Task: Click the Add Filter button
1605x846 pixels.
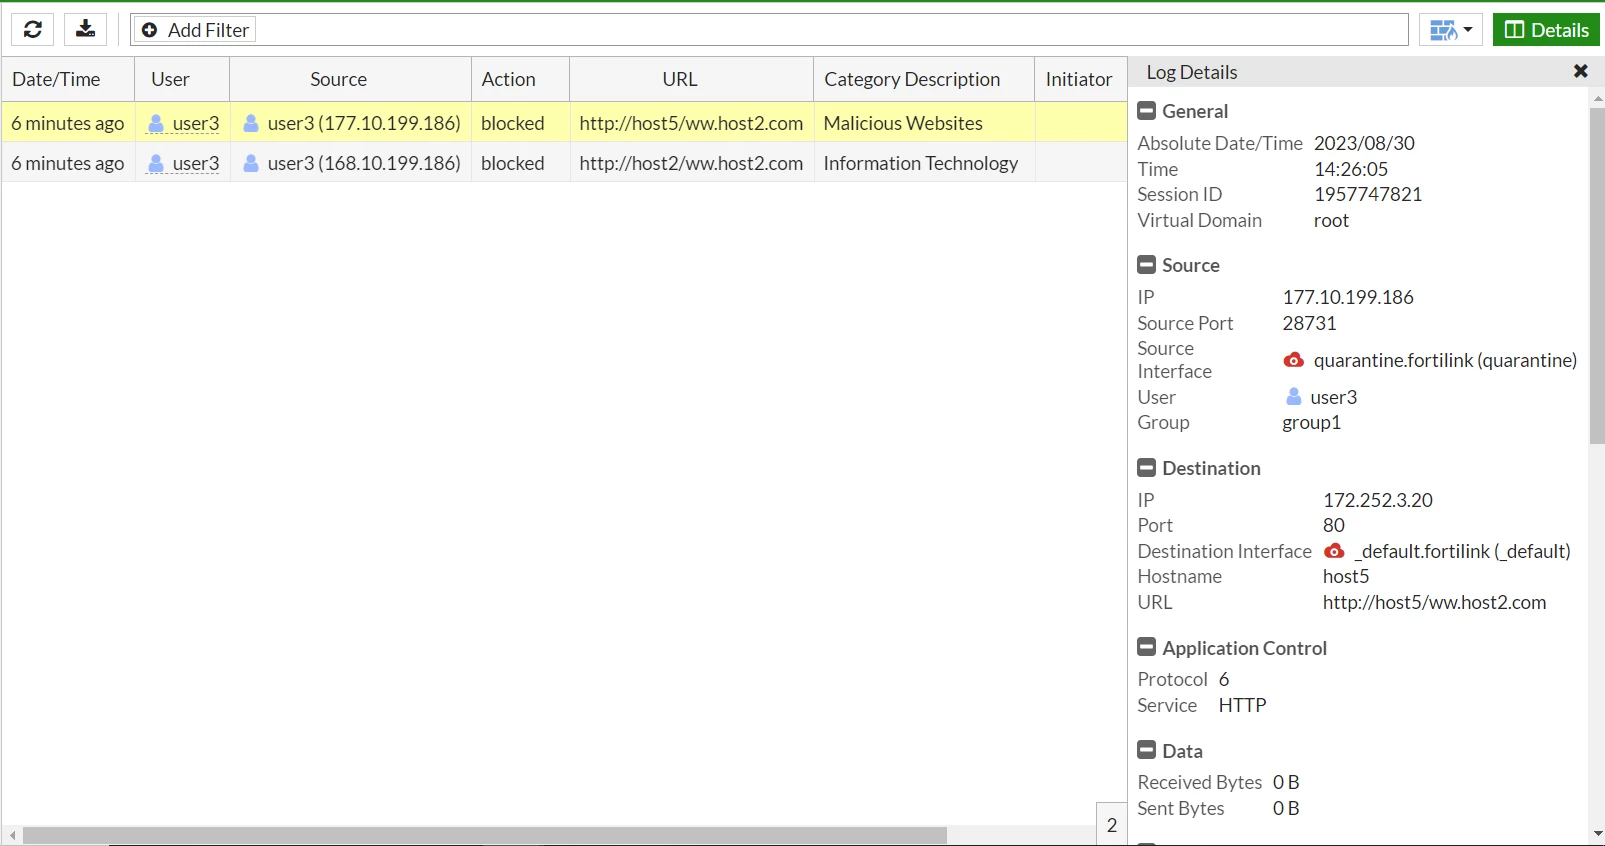Action: [195, 30]
